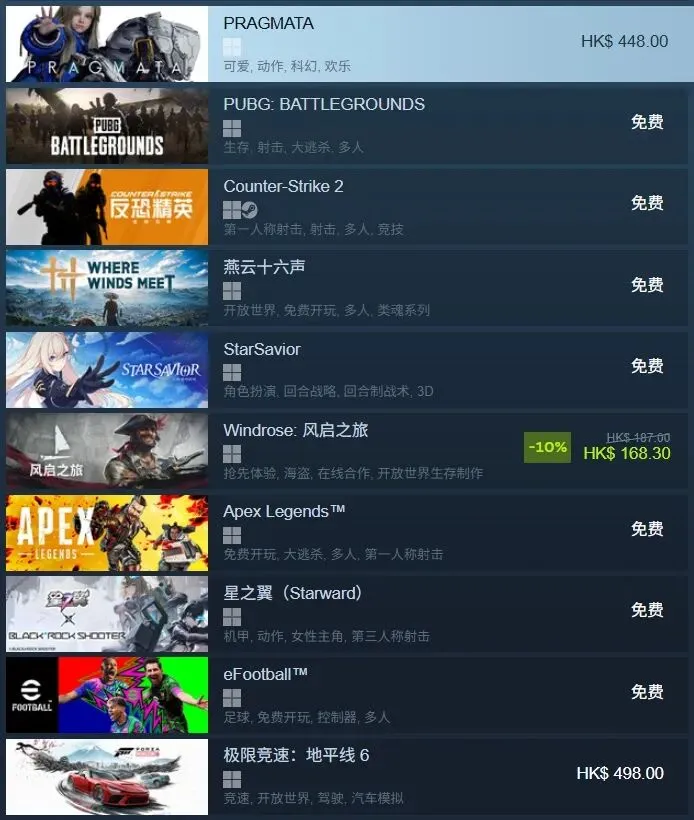The image size is (694, 820).
Task: Click the 免费 label on StarSavior row
Action: tap(647, 366)
